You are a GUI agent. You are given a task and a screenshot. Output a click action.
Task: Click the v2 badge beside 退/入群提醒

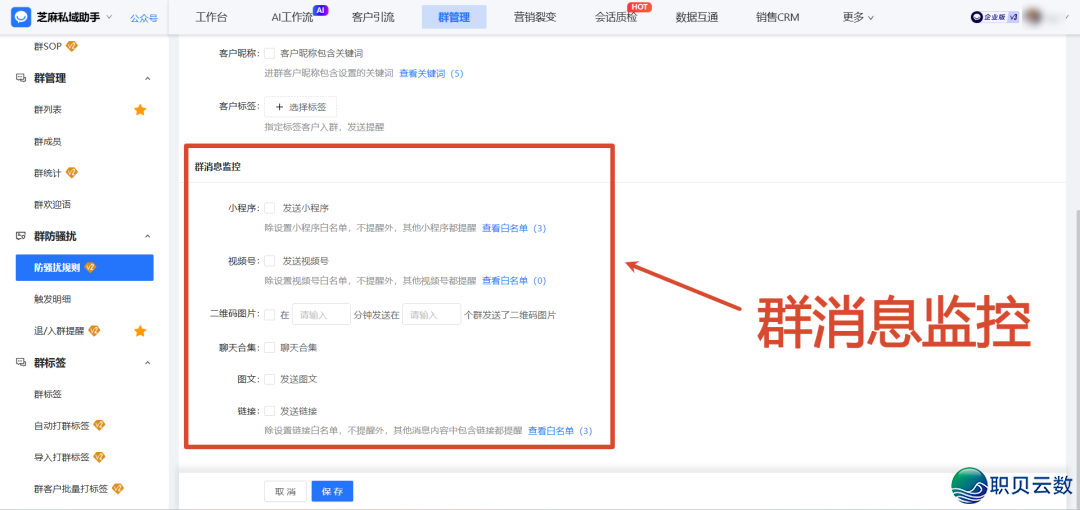(94, 331)
